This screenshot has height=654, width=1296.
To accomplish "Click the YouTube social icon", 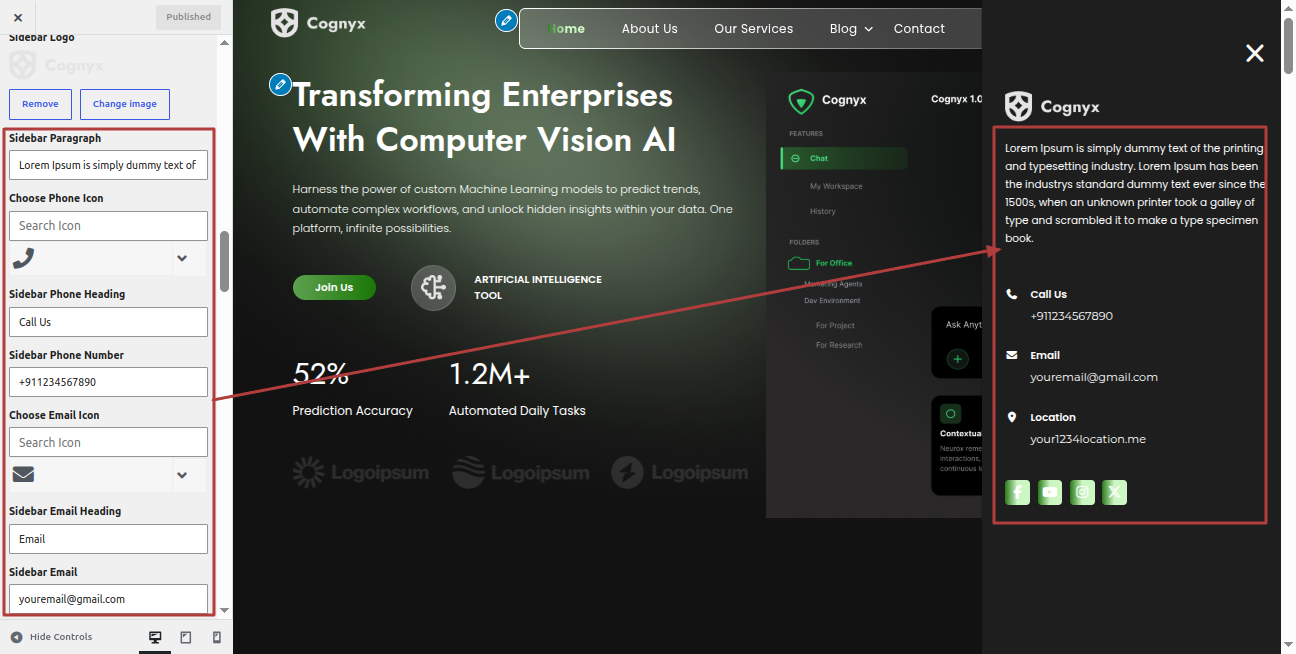I will pyautogui.click(x=1050, y=492).
